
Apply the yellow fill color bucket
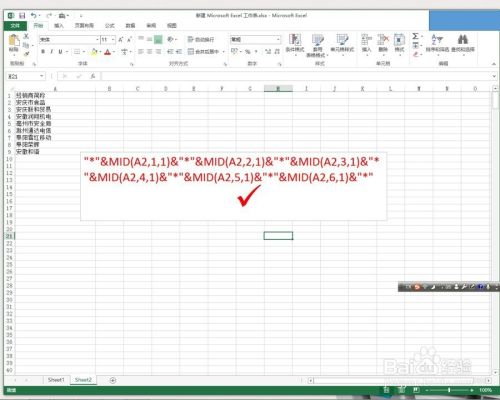[94, 52]
